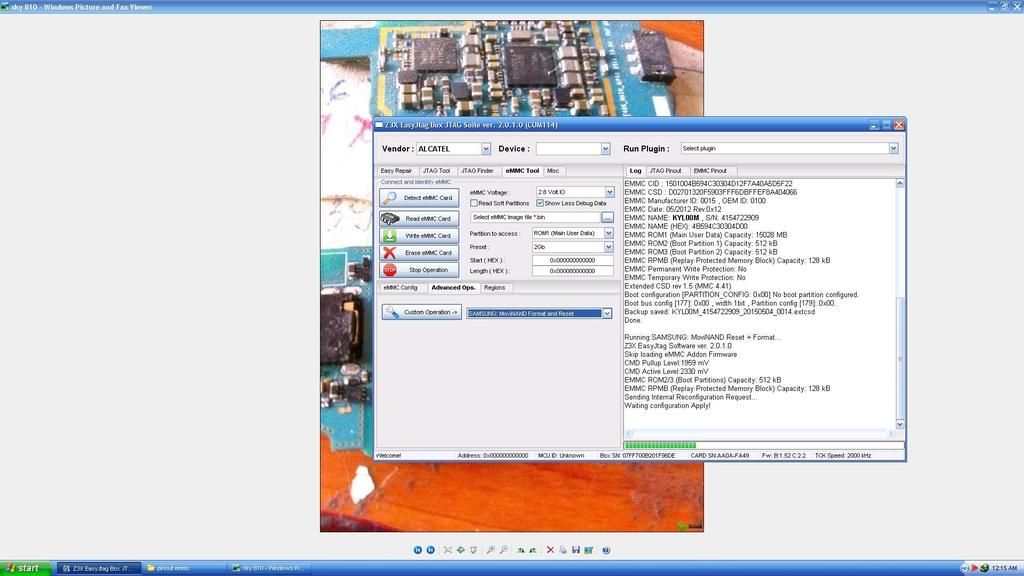Click the Detect eMMC Card button
This screenshot has height=576, width=1024.
point(419,198)
